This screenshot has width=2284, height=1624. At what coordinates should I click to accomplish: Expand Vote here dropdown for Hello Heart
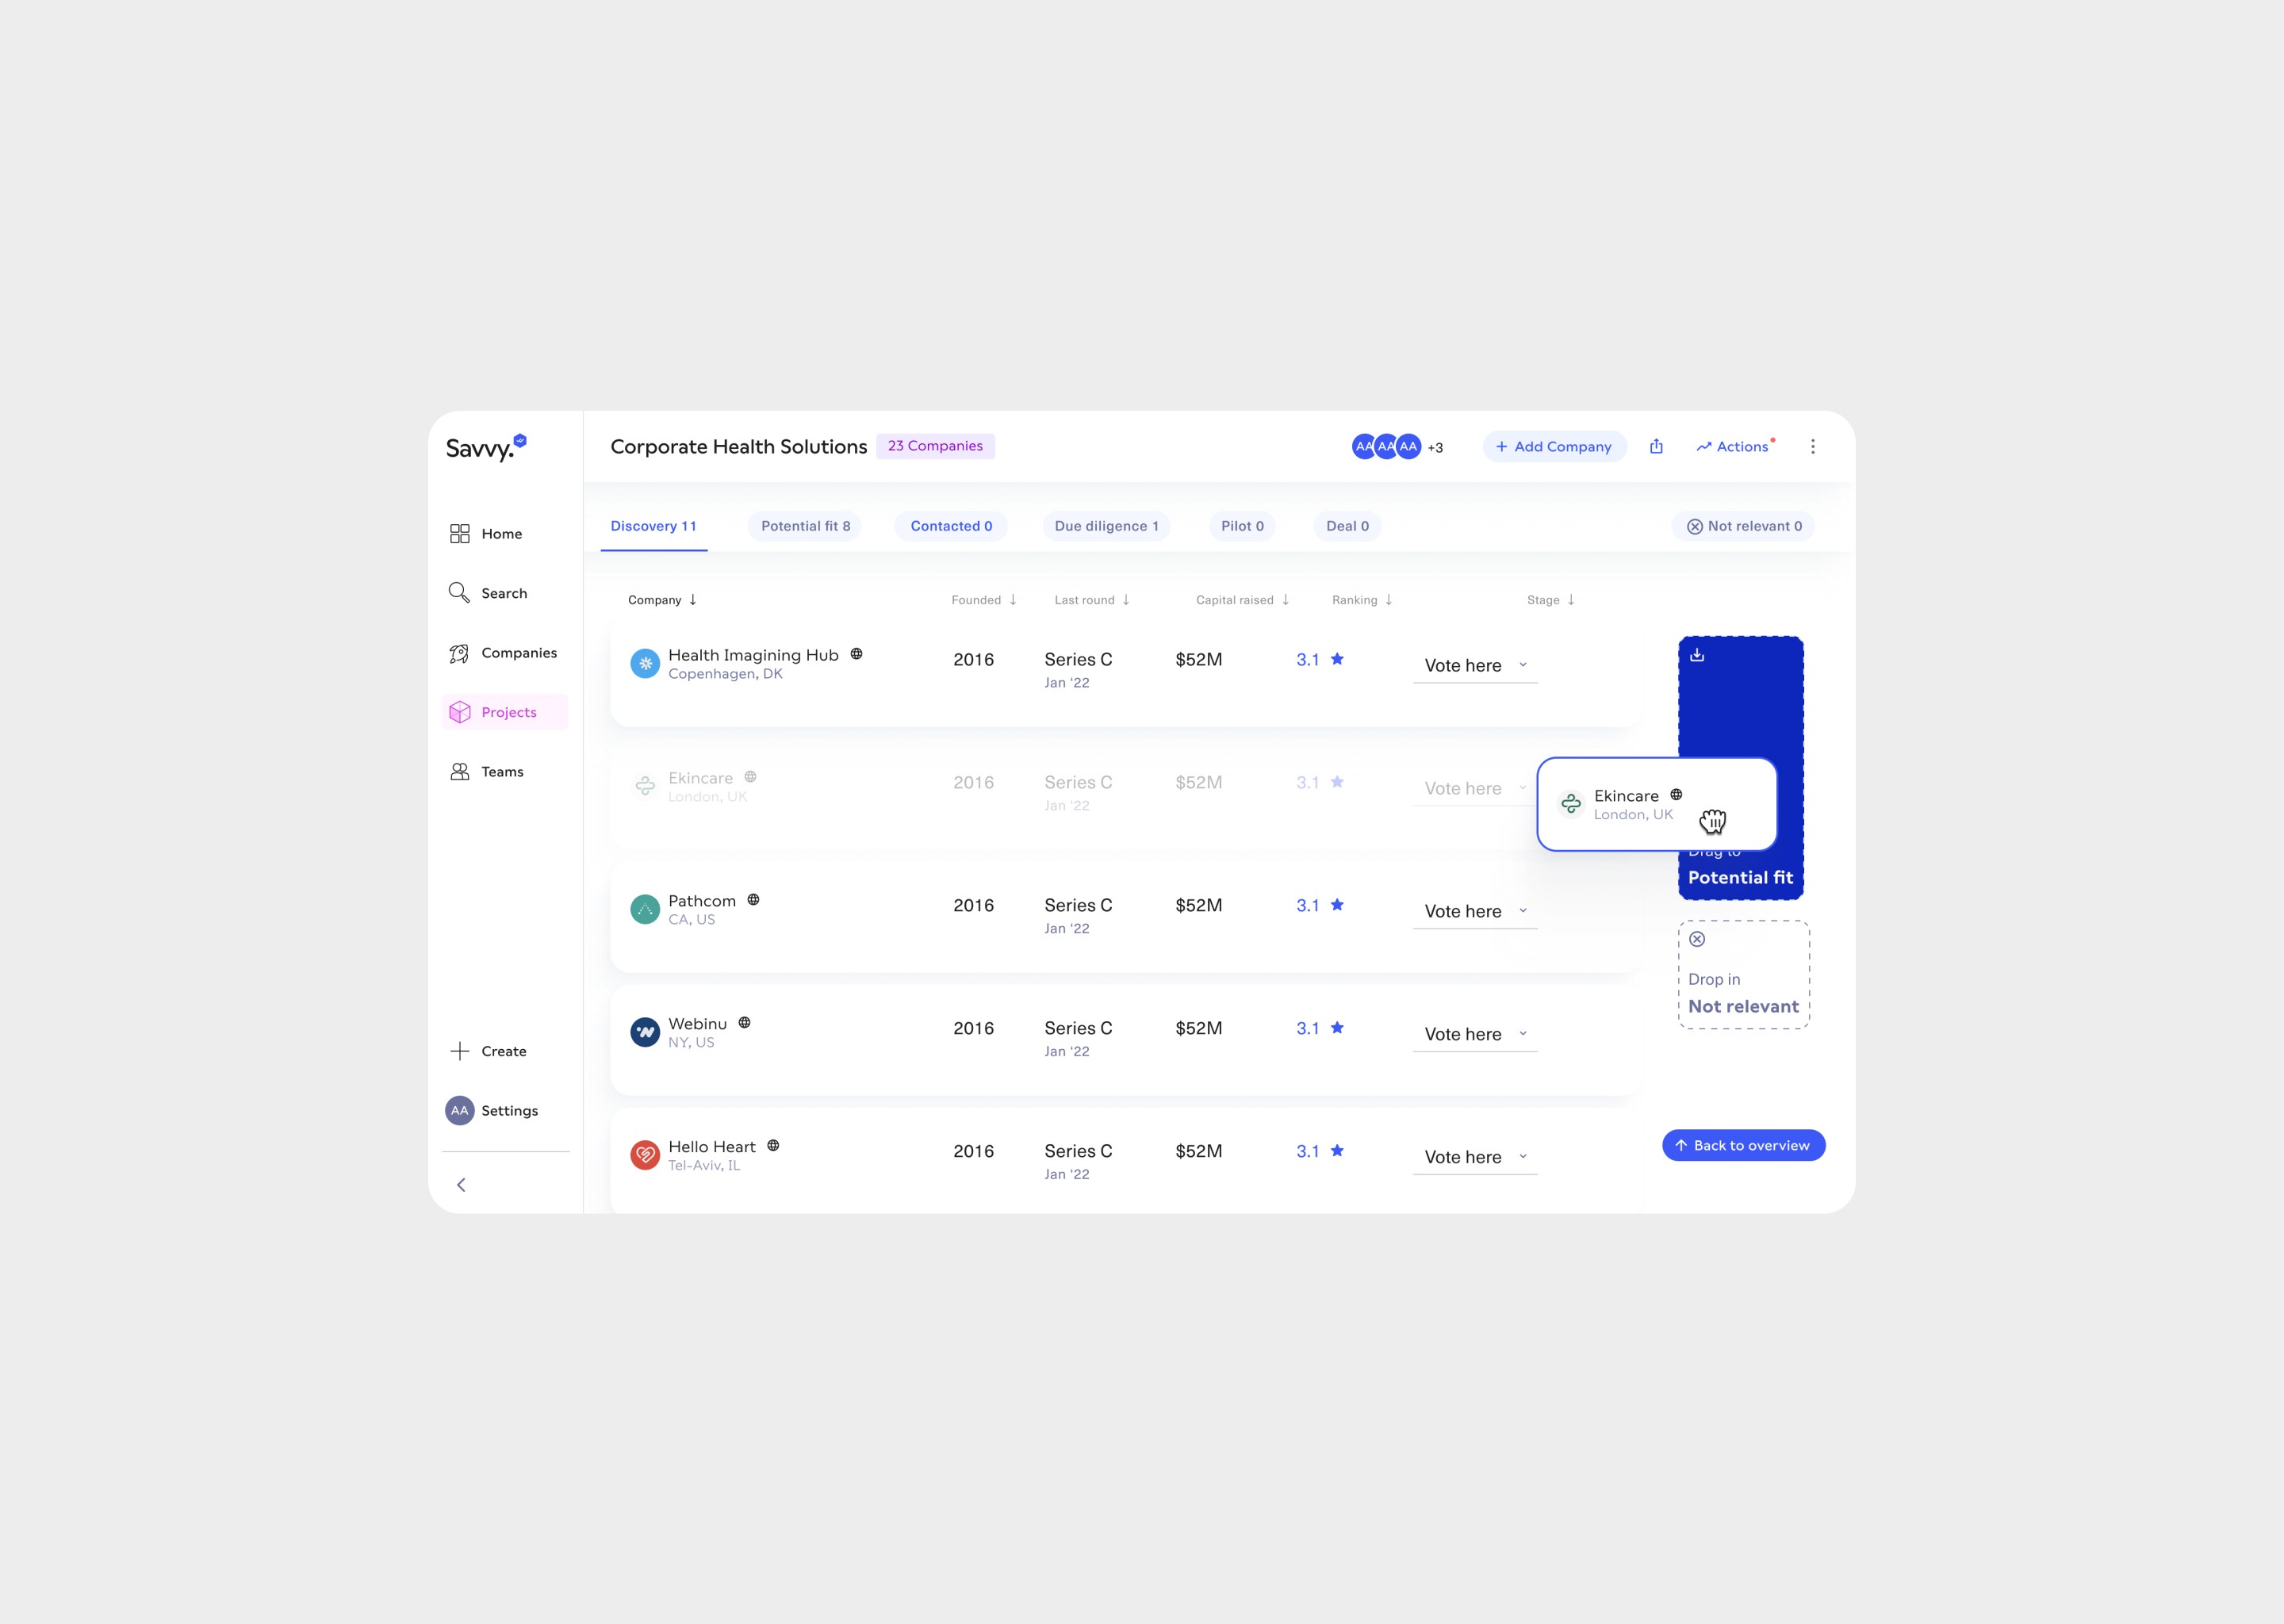1522,1156
